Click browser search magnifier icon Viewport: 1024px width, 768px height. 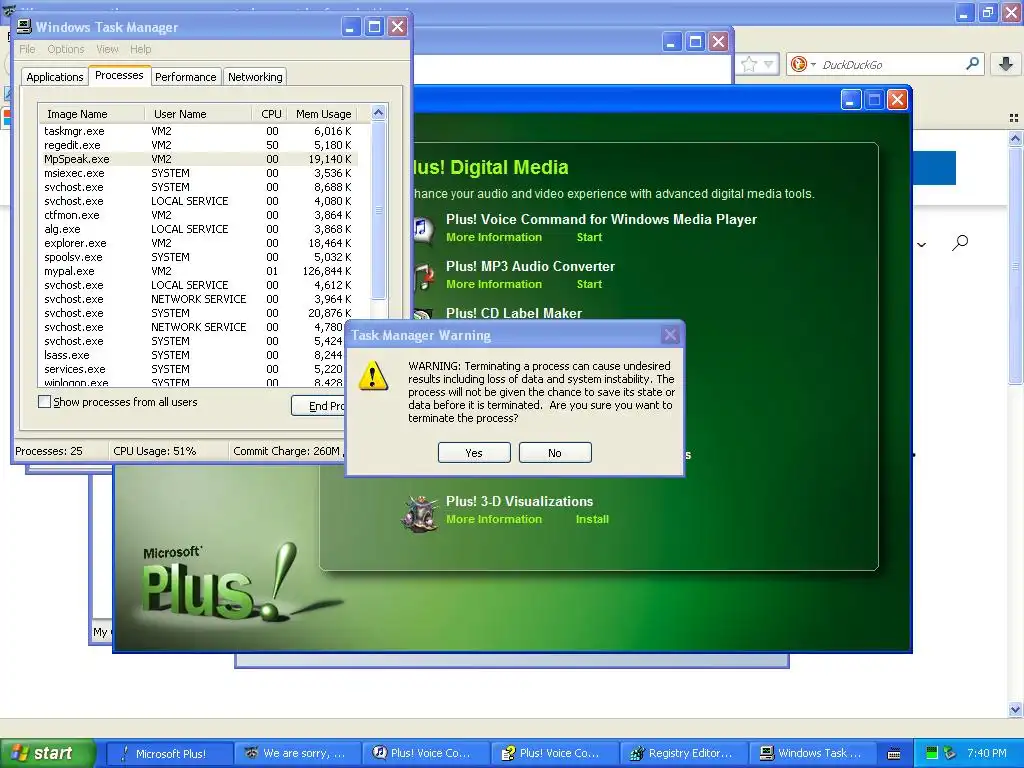(972, 63)
